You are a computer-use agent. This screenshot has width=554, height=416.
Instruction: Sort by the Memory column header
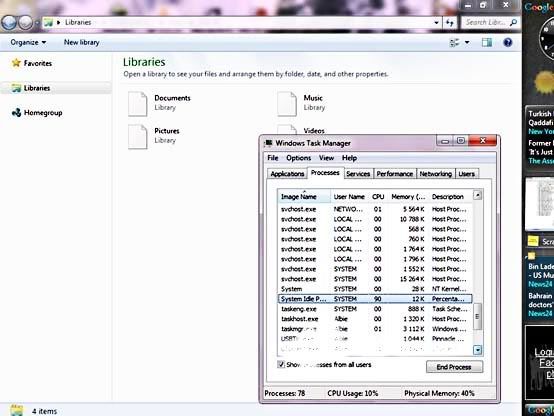(x=408, y=197)
